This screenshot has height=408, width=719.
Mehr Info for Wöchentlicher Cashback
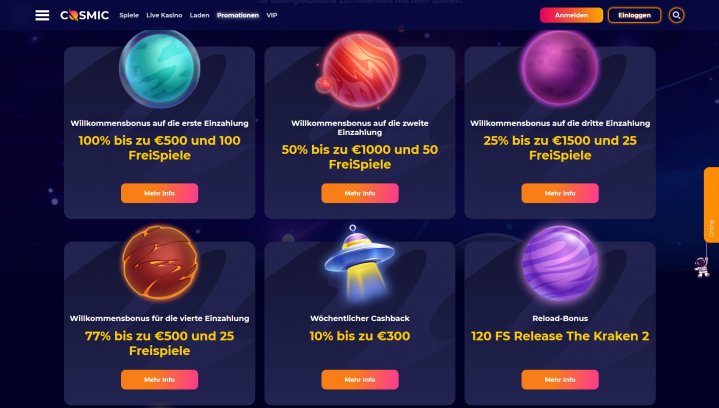[x=360, y=380]
